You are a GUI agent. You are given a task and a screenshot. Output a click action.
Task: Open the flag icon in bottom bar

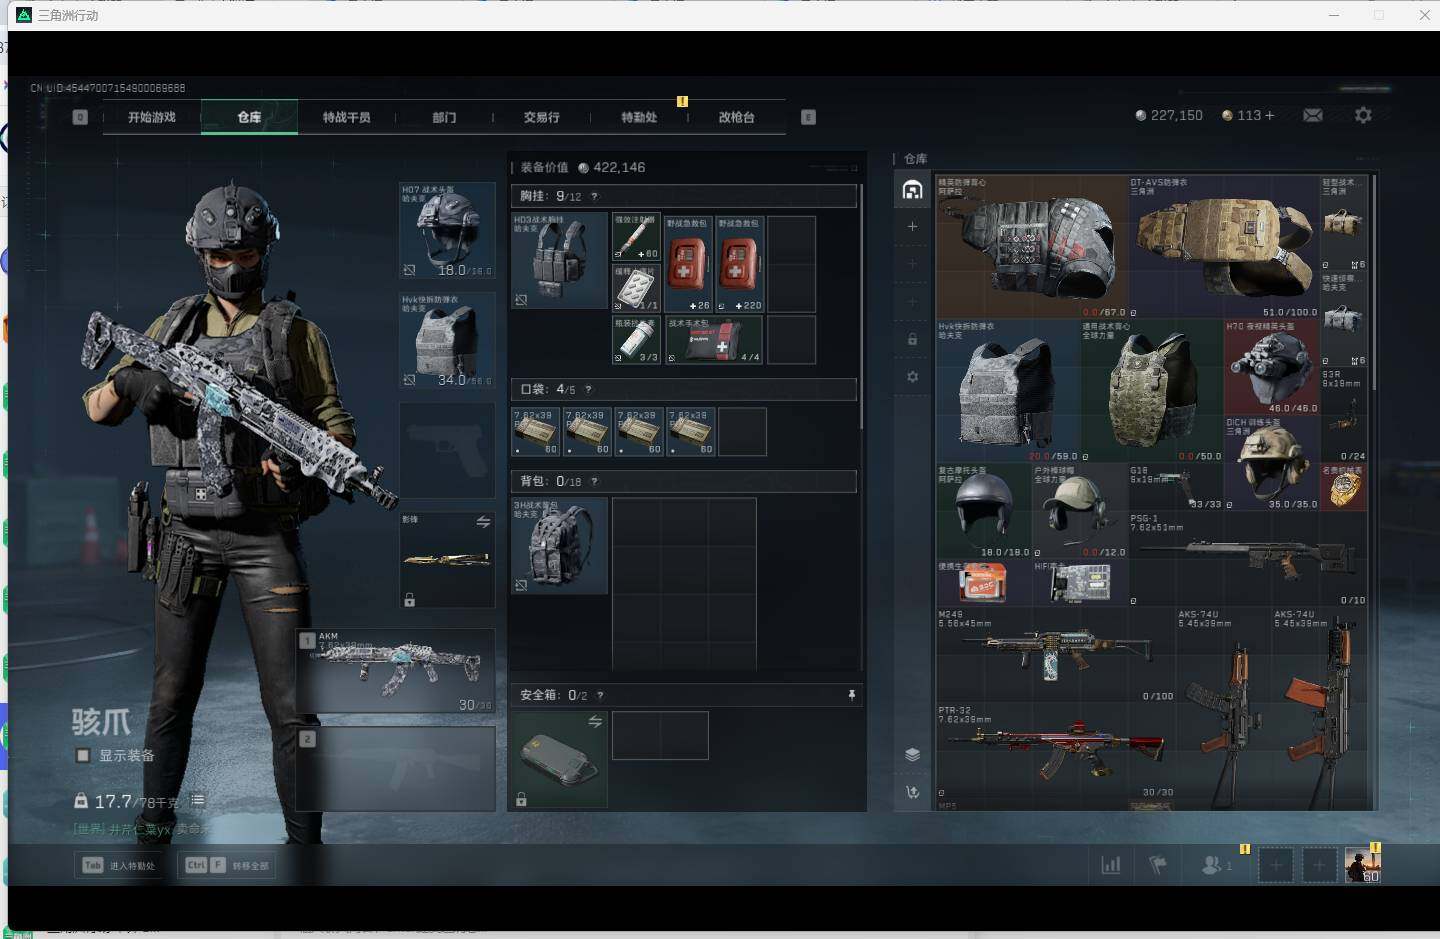(1158, 865)
